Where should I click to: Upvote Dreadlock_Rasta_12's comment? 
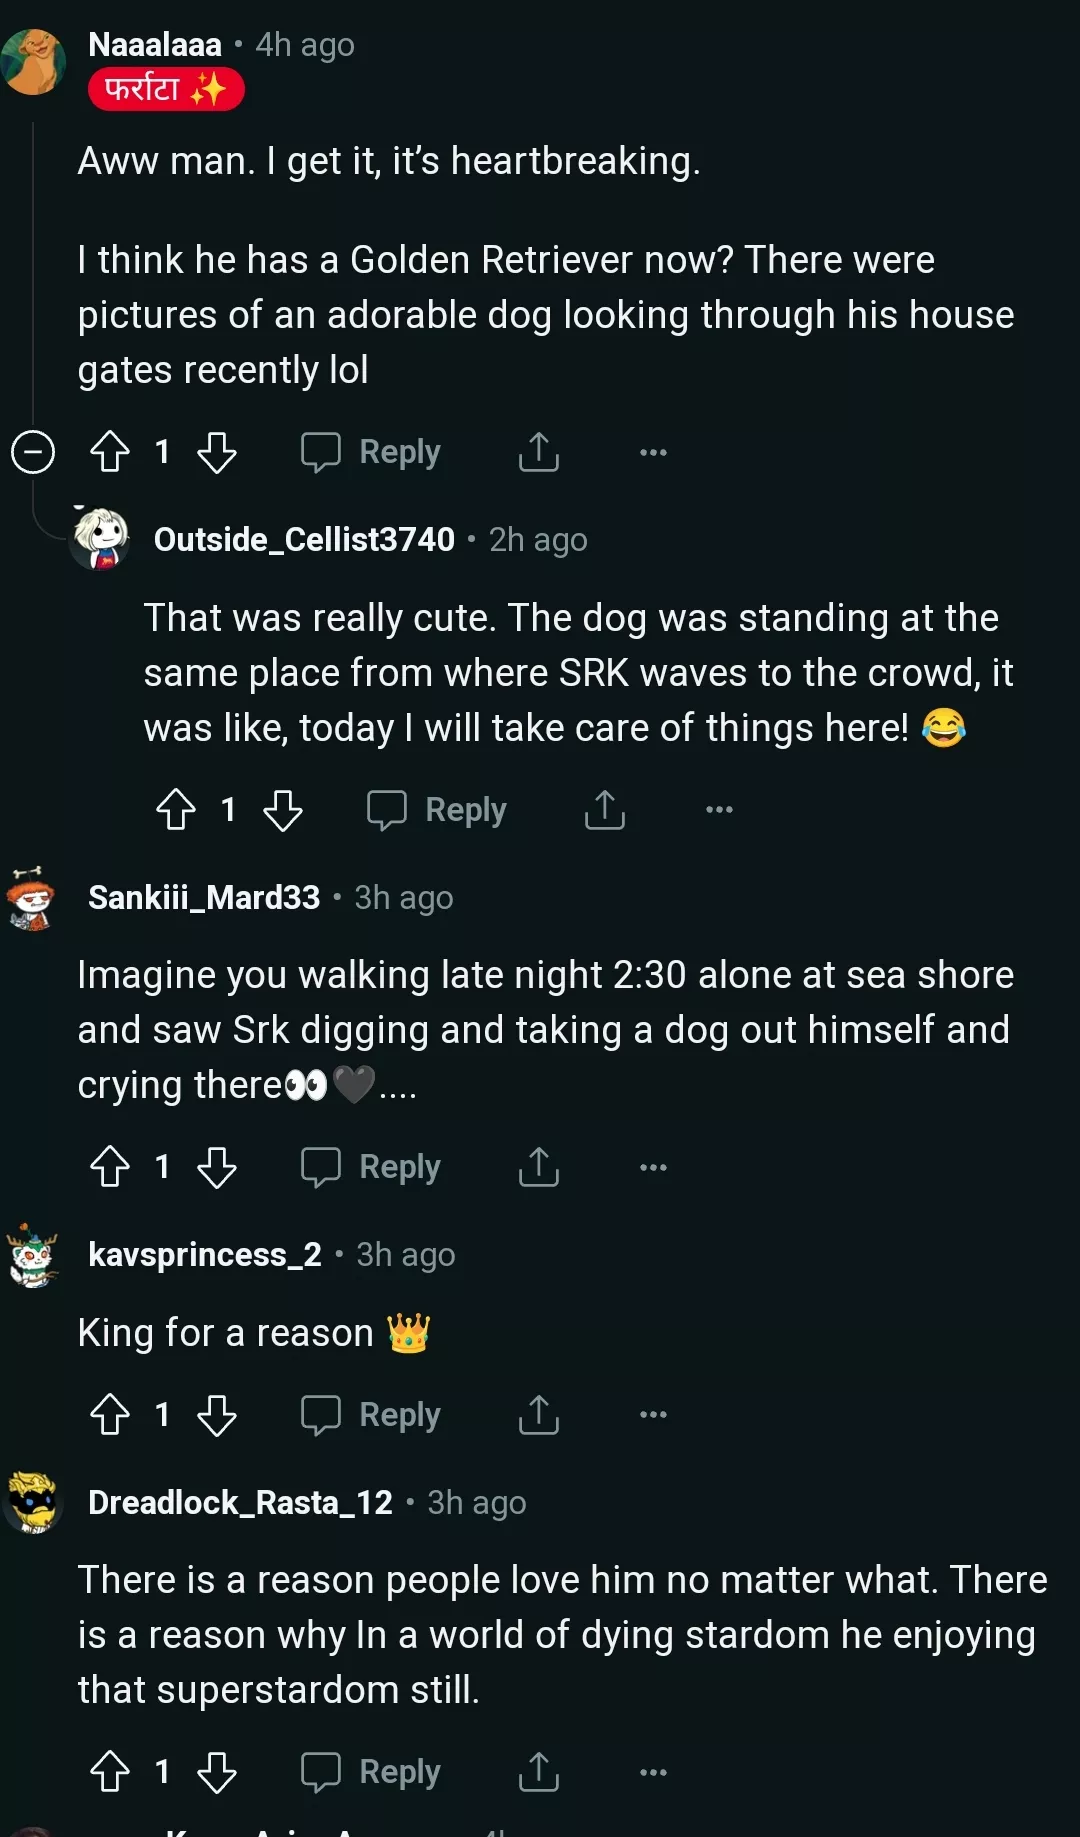click(110, 1772)
